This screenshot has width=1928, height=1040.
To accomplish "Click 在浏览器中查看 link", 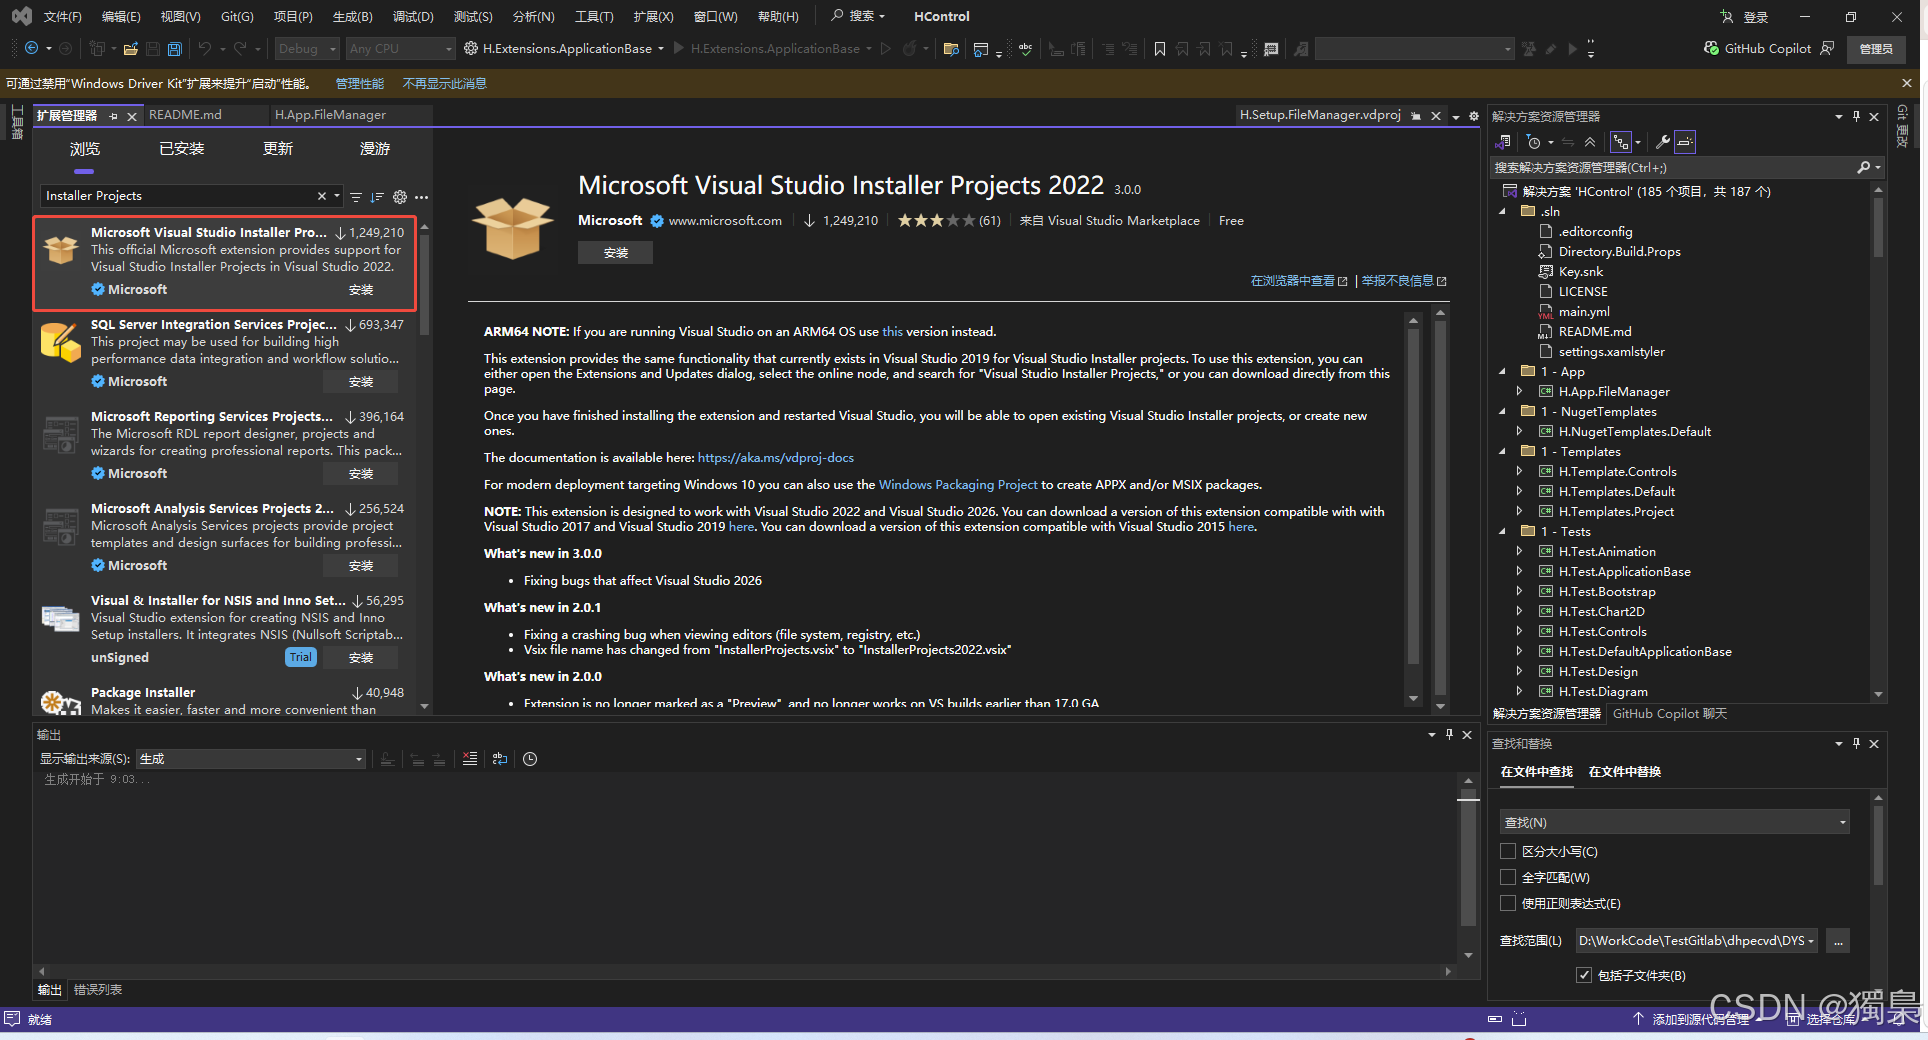I will point(1298,281).
